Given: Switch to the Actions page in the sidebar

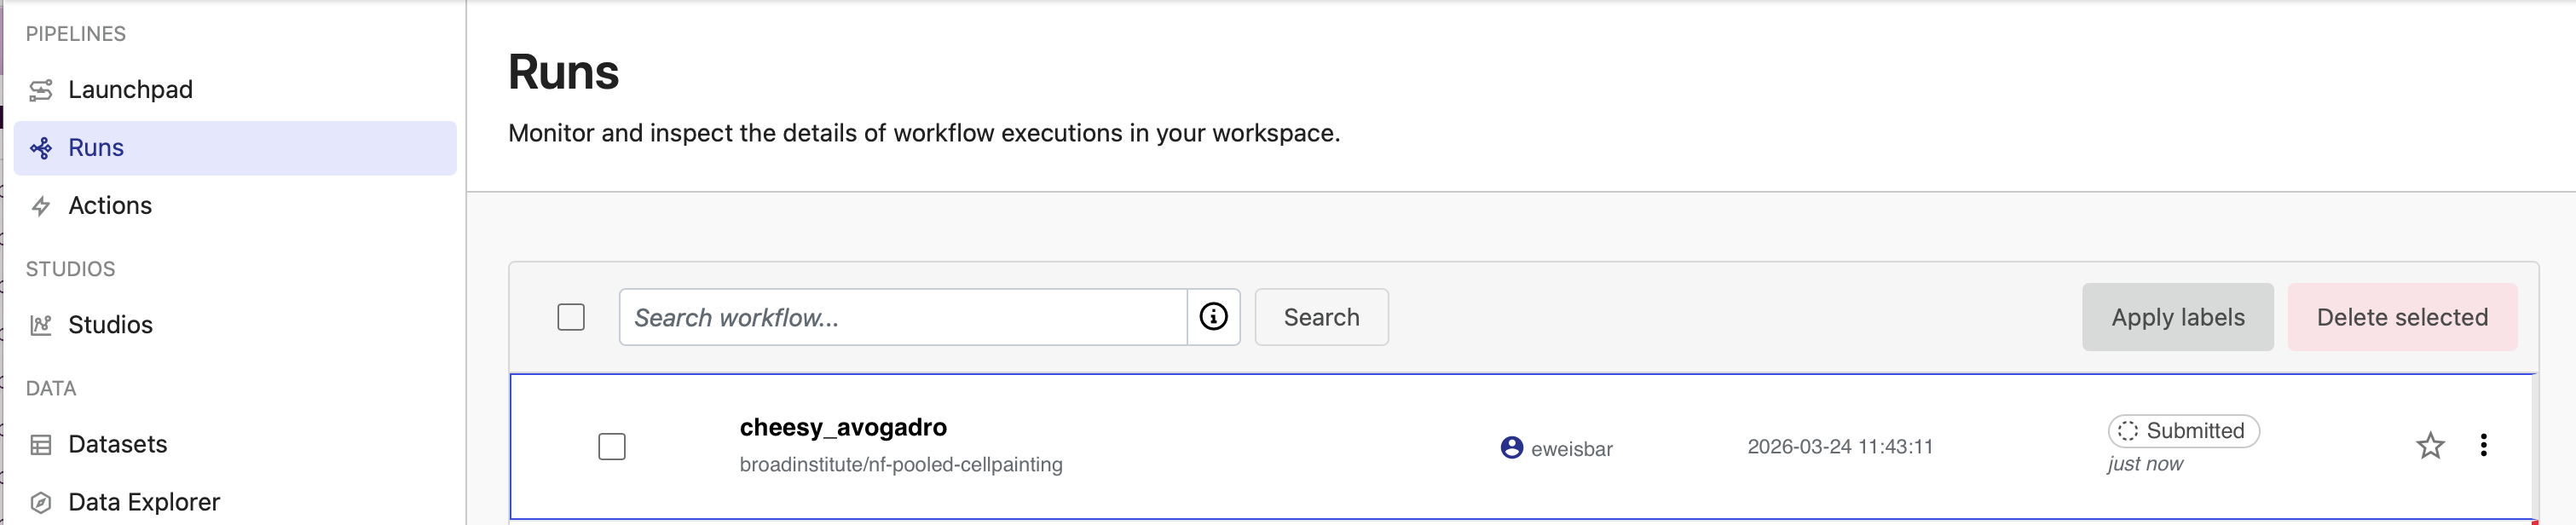Looking at the screenshot, I should coord(110,205).
